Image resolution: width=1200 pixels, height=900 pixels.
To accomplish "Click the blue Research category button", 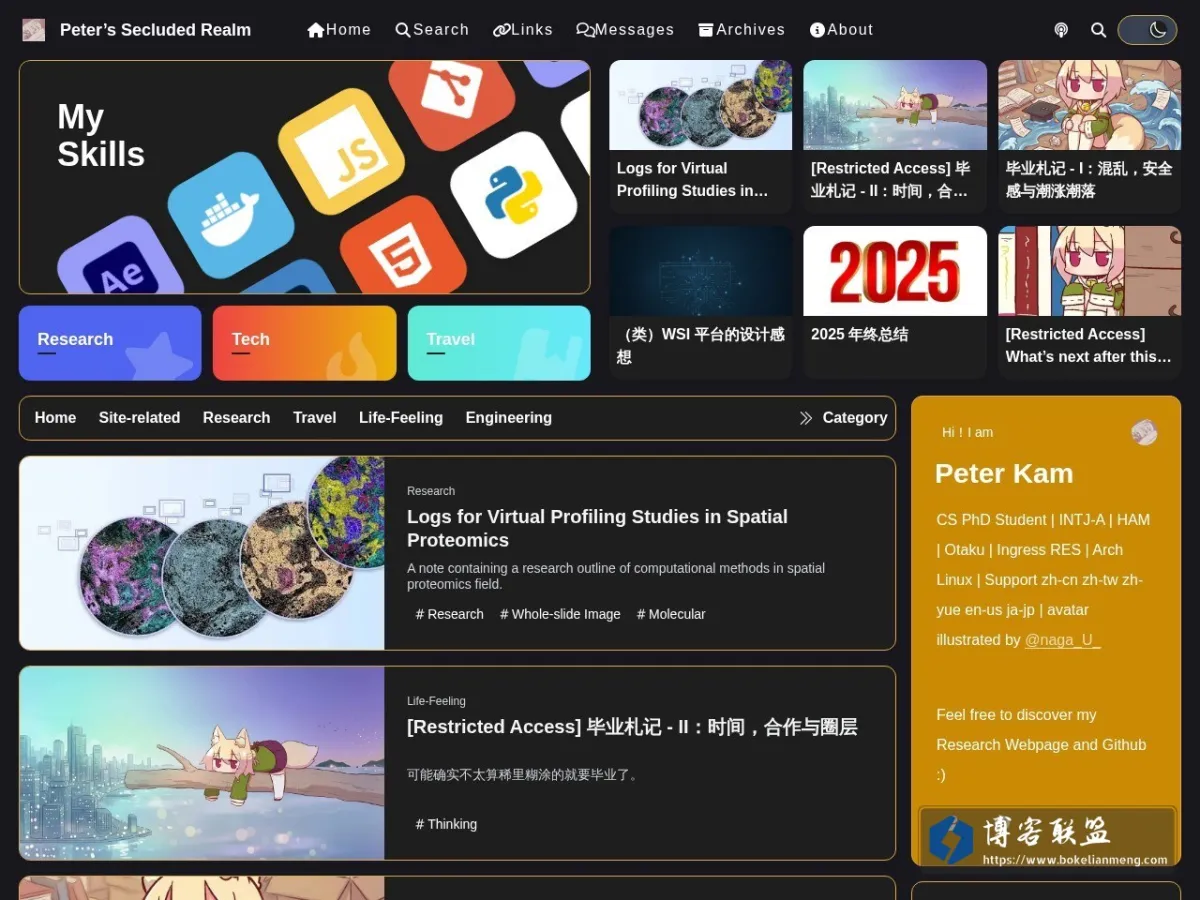I will 110,343.
